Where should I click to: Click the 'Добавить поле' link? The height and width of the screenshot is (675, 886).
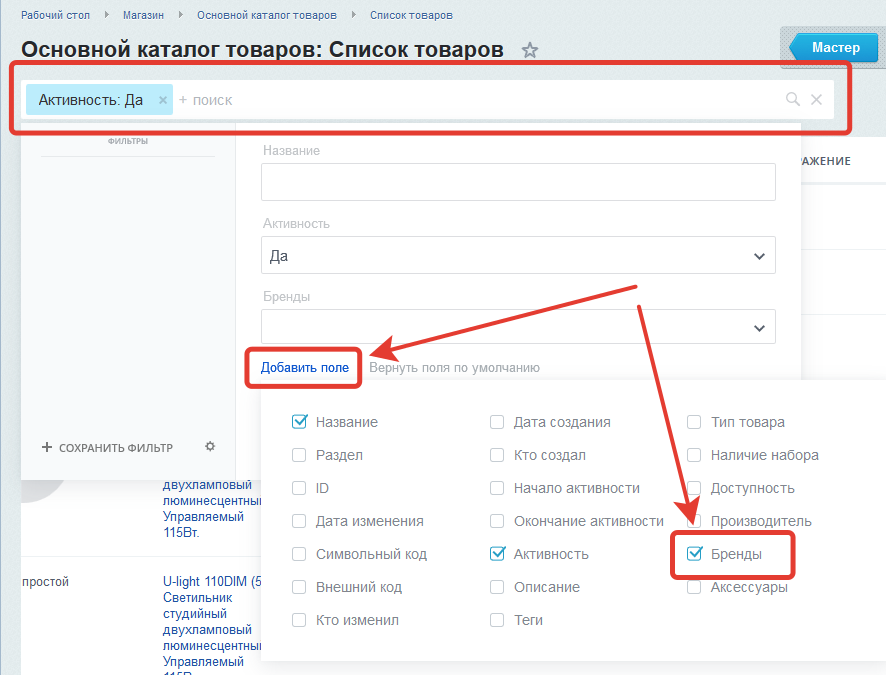click(305, 368)
